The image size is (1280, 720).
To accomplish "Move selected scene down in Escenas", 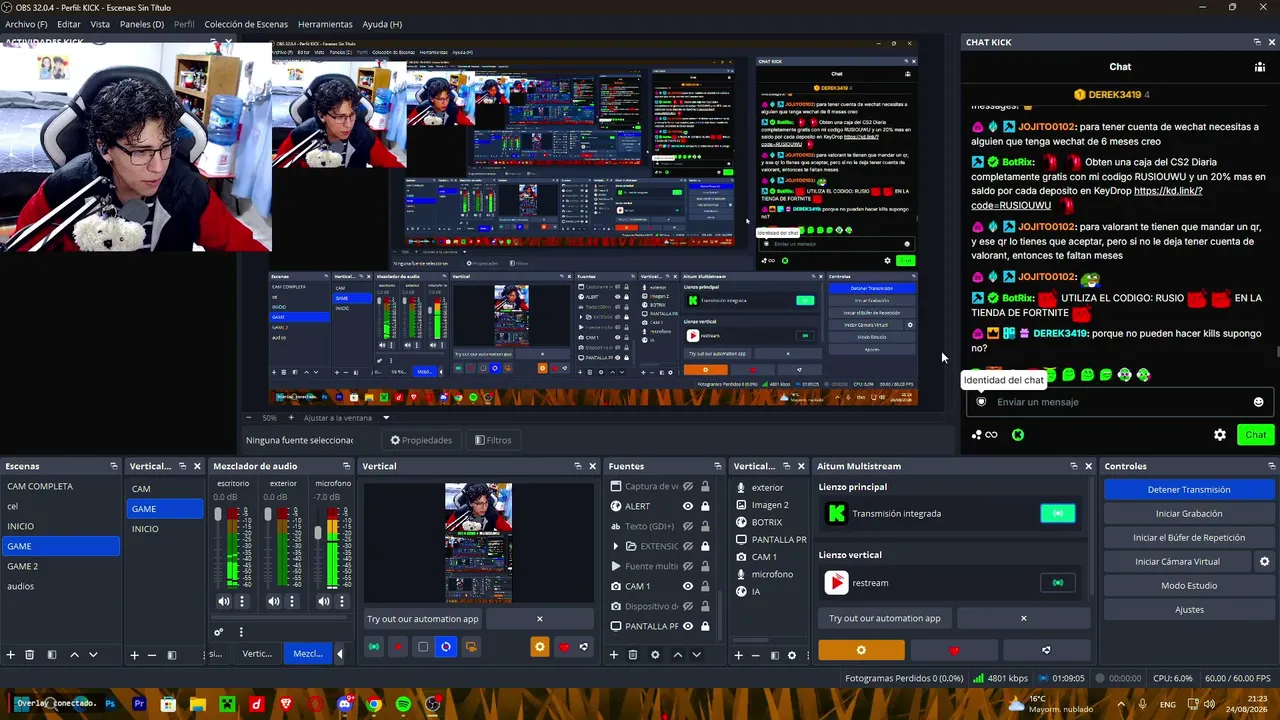I will 93,655.
